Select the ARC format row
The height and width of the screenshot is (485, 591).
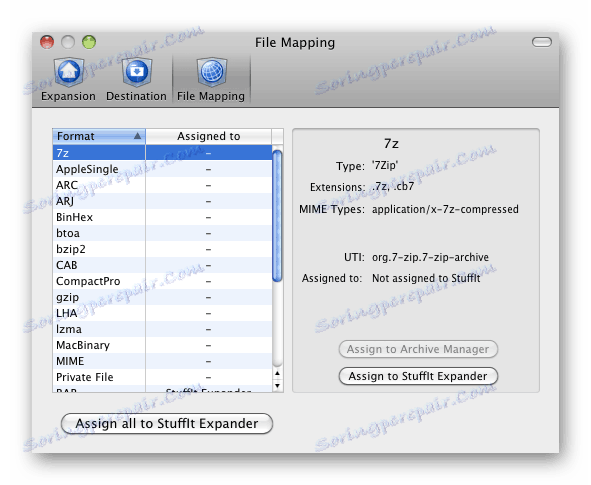[162, 185]
